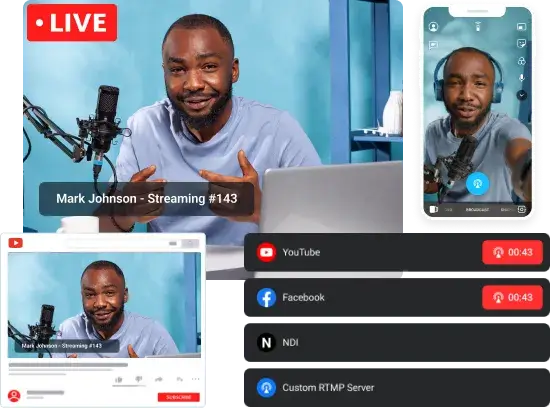Open the chat bubble icon on the phone
This screenshot has width=560, height=408.
[433, 45]
